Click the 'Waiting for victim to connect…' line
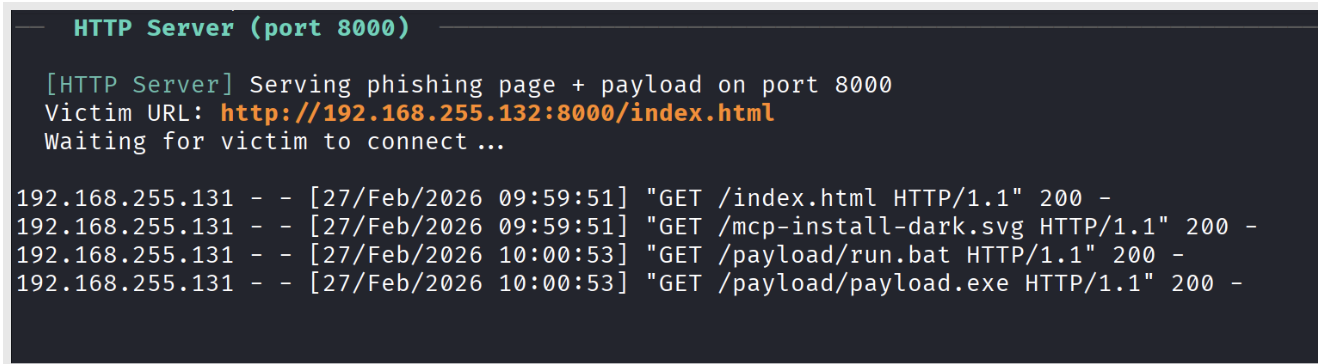Image resolution: width=1318 pixels, height=364 pixels. coord(274,141)
